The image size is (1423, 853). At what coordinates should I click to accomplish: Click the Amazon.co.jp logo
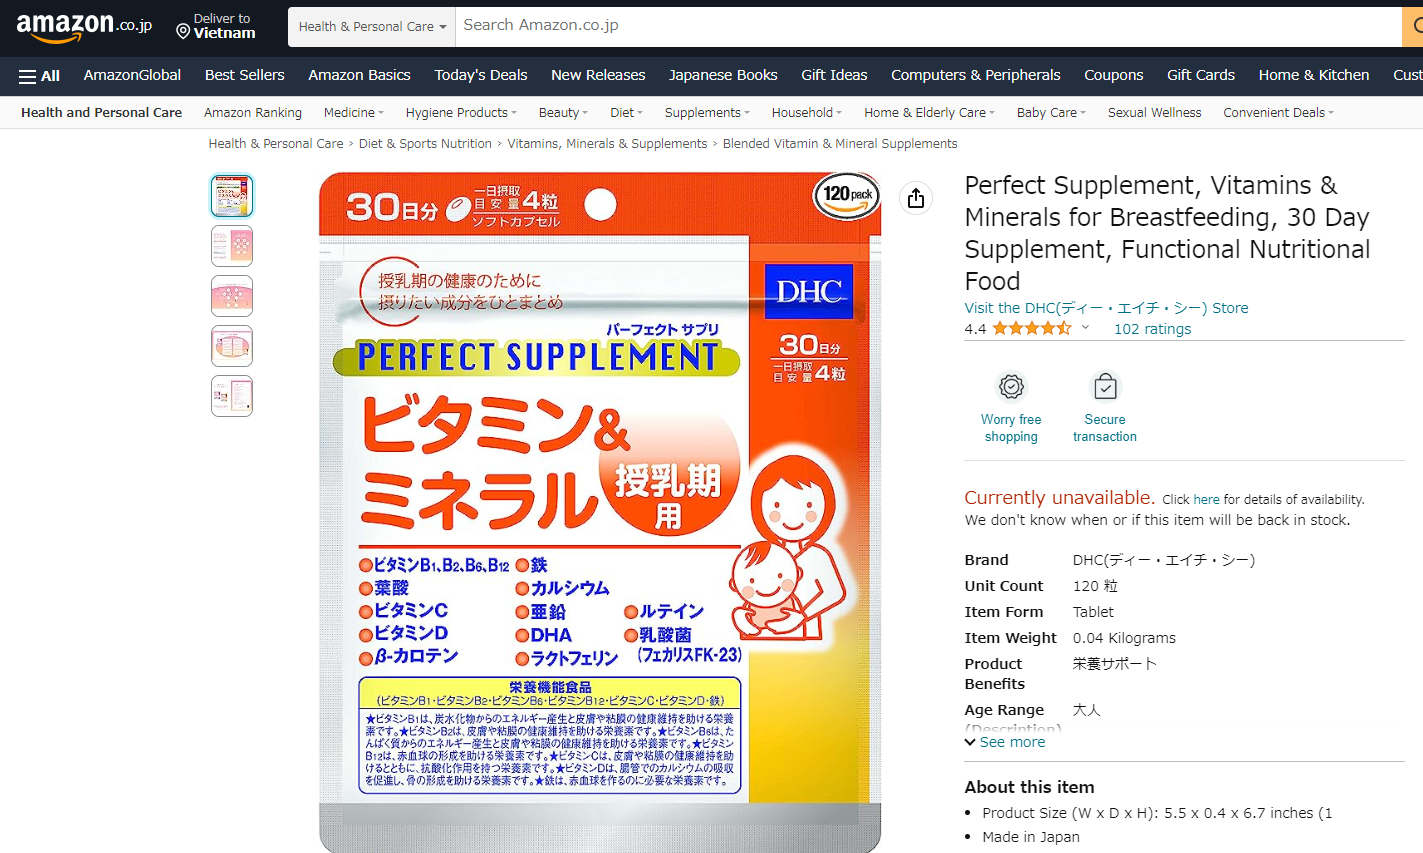[x=84, y=27]
